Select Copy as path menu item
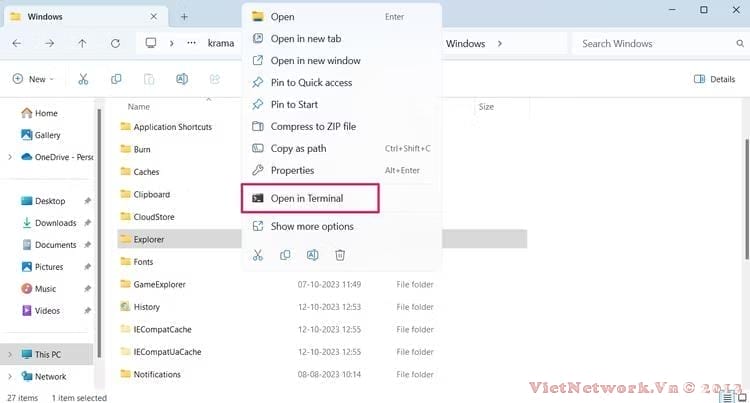Screen dimensions: 750x403 298,148
